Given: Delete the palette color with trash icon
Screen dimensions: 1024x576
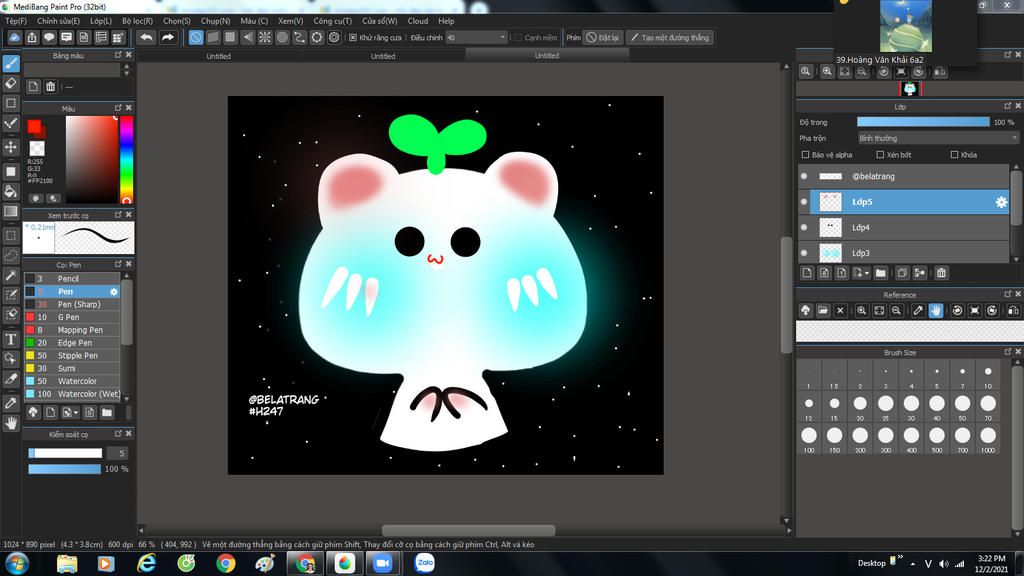Looking at the screenshot, I should [x=50, y=87].
